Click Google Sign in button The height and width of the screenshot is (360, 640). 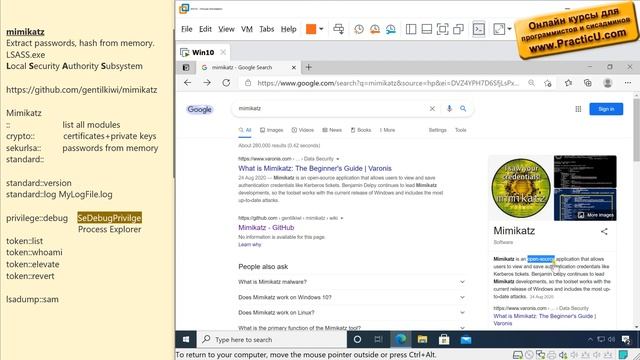[606, 109]
